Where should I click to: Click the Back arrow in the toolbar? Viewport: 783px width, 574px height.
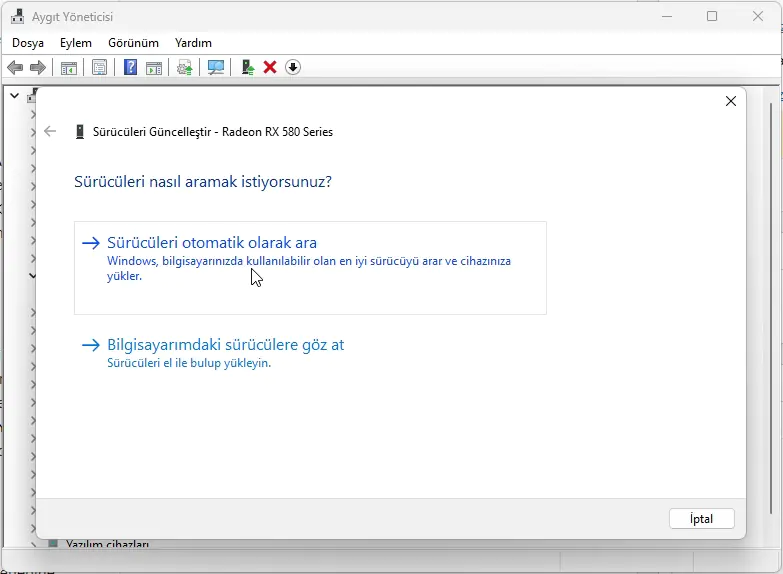15,67
